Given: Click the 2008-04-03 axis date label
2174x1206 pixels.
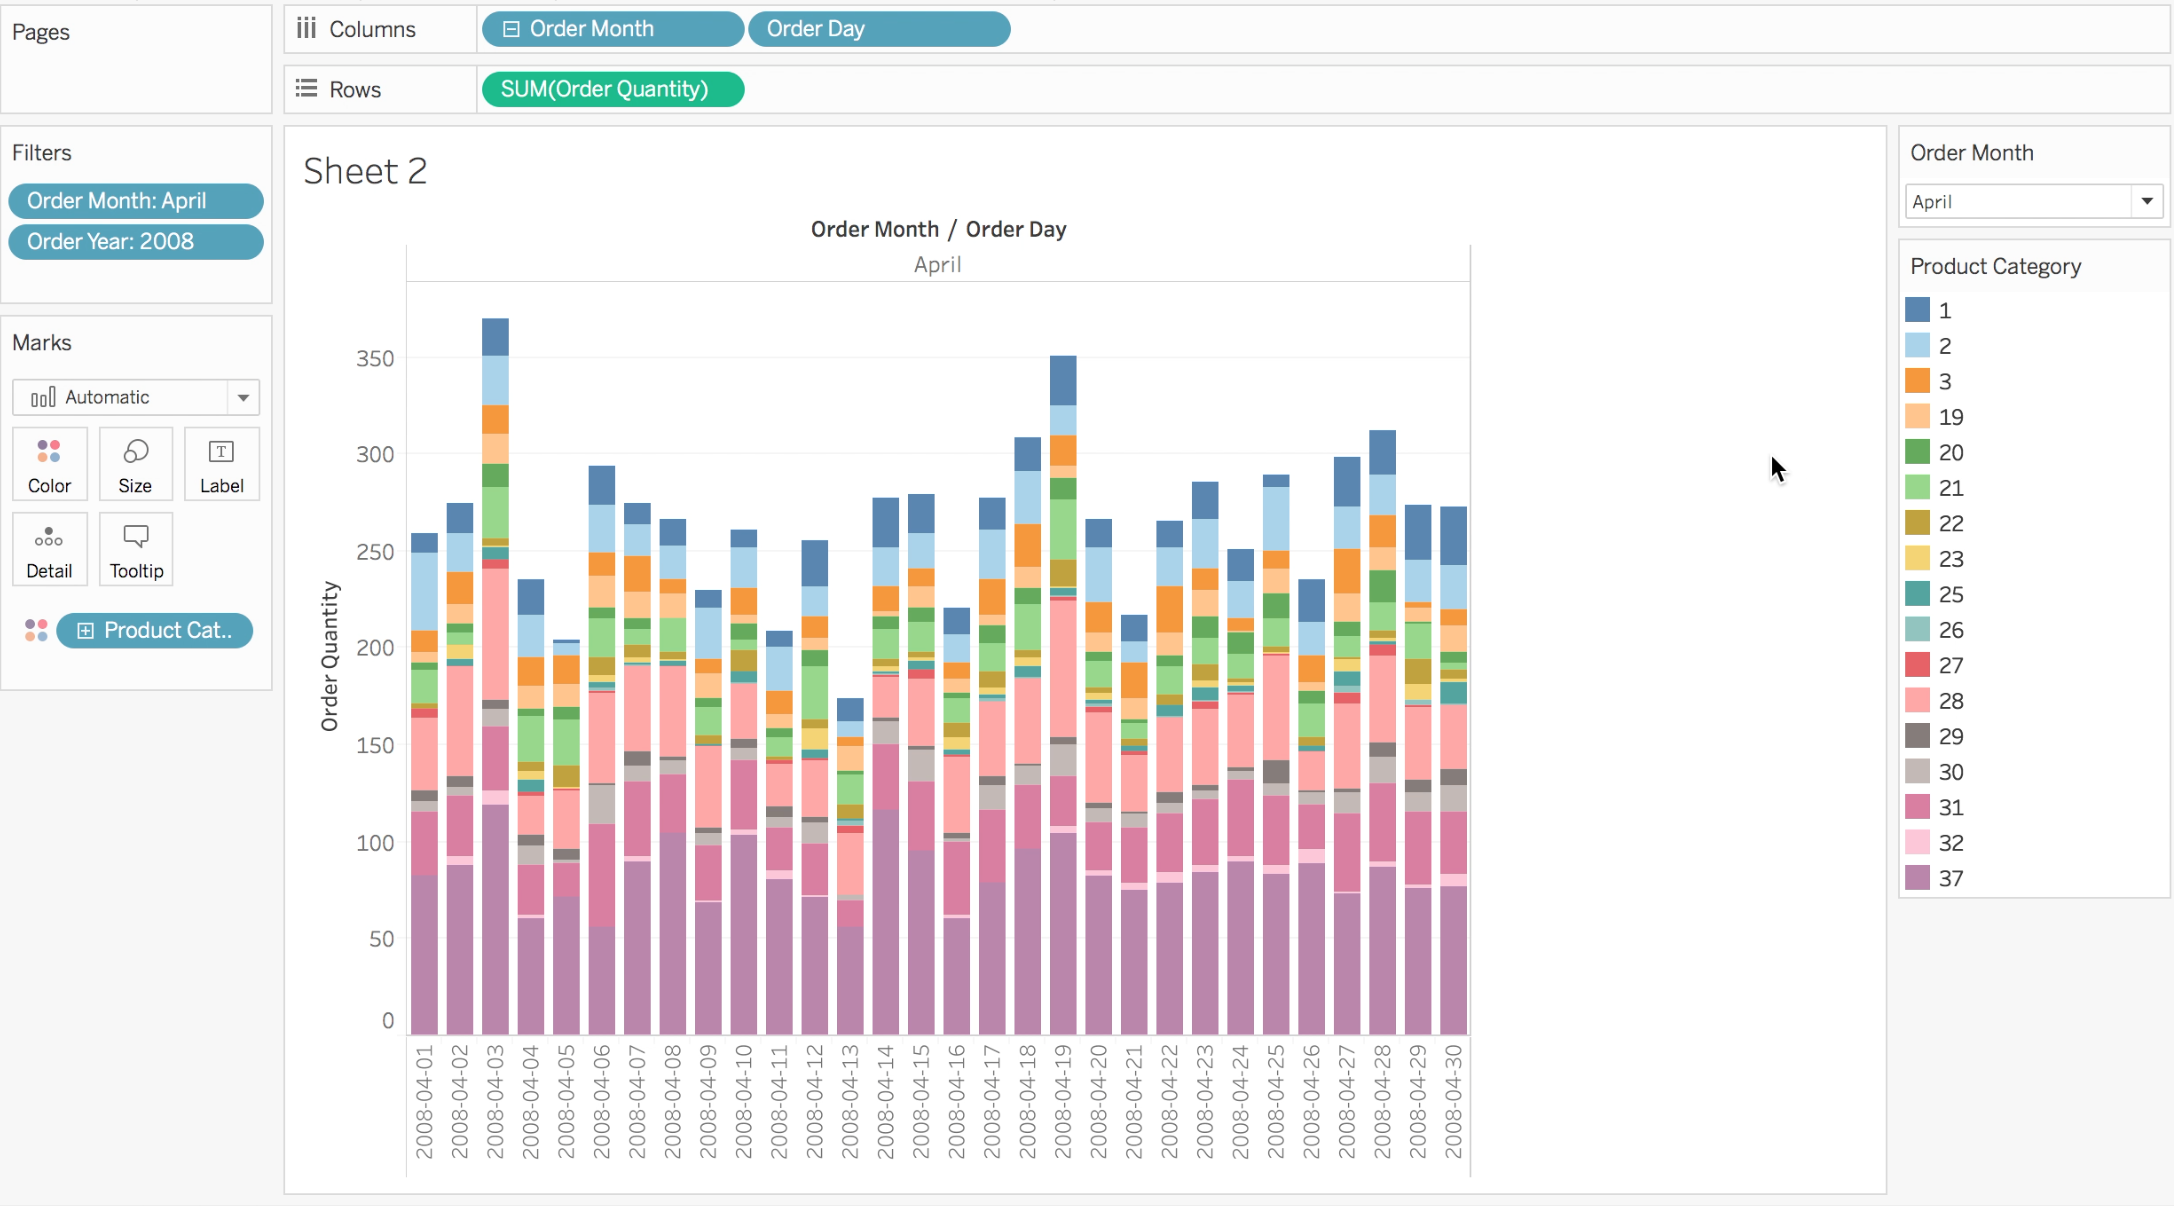Looking at the screenshot, I should pos(495,1102).
